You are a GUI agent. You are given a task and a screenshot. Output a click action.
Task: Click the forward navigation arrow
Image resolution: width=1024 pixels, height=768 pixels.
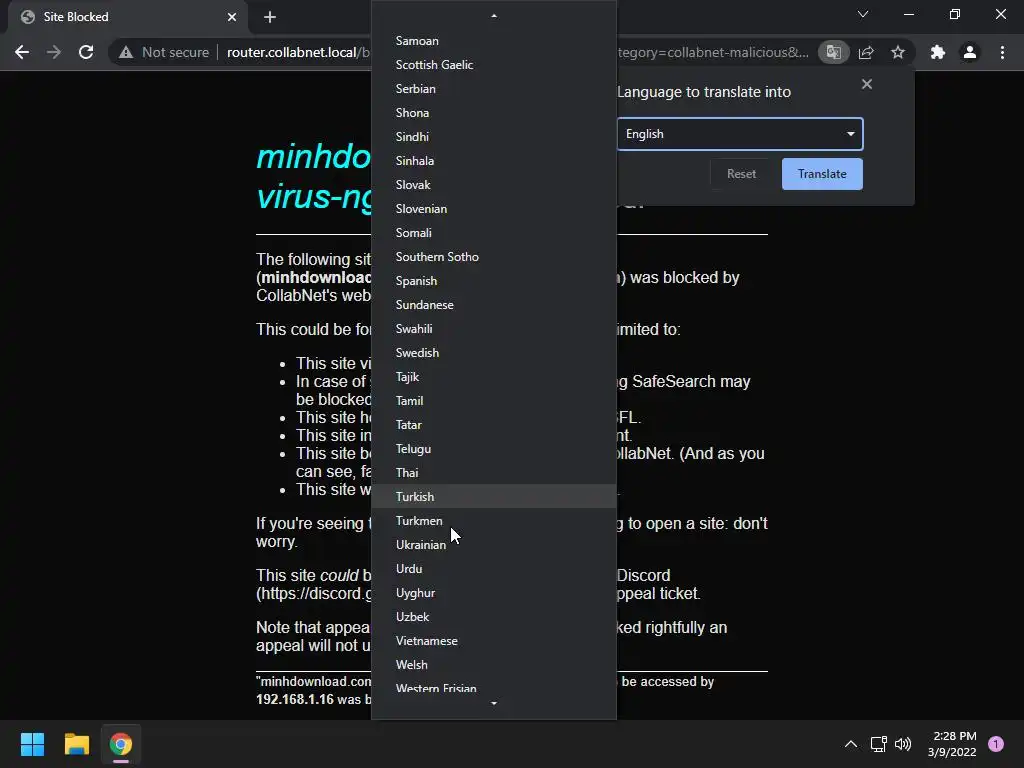pos(54,52)
